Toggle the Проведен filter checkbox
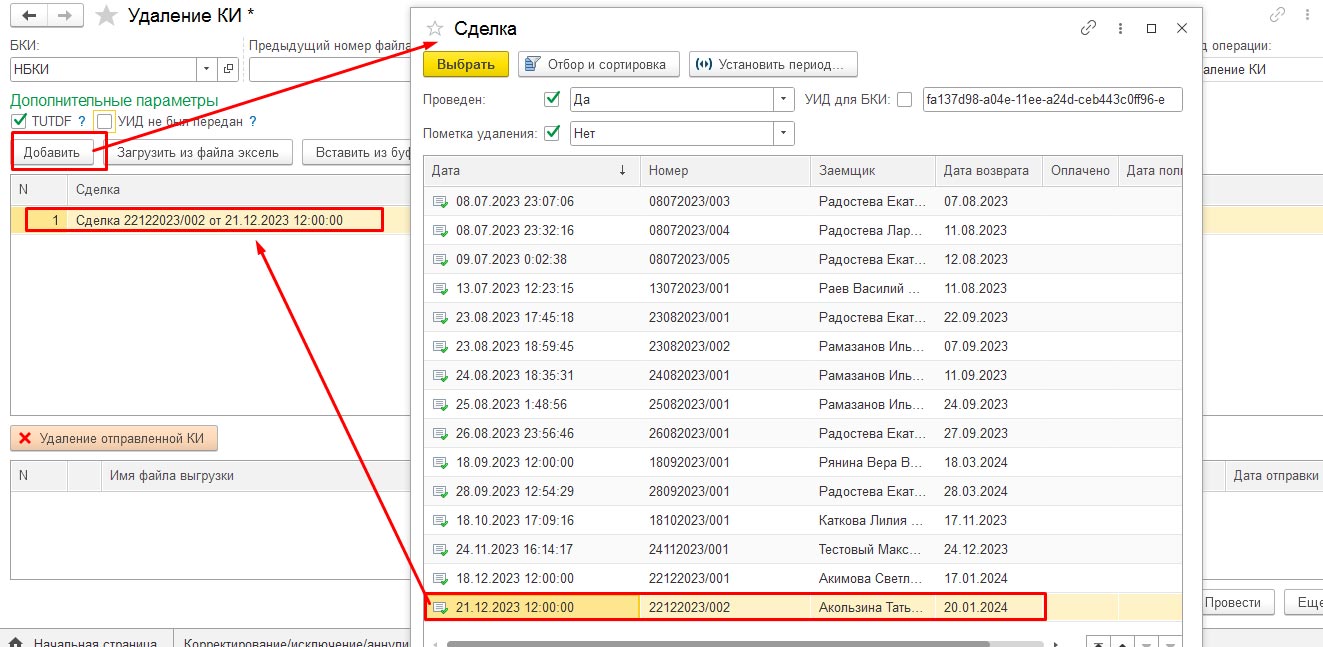The image size is (1323, 647). click(552, 99)
